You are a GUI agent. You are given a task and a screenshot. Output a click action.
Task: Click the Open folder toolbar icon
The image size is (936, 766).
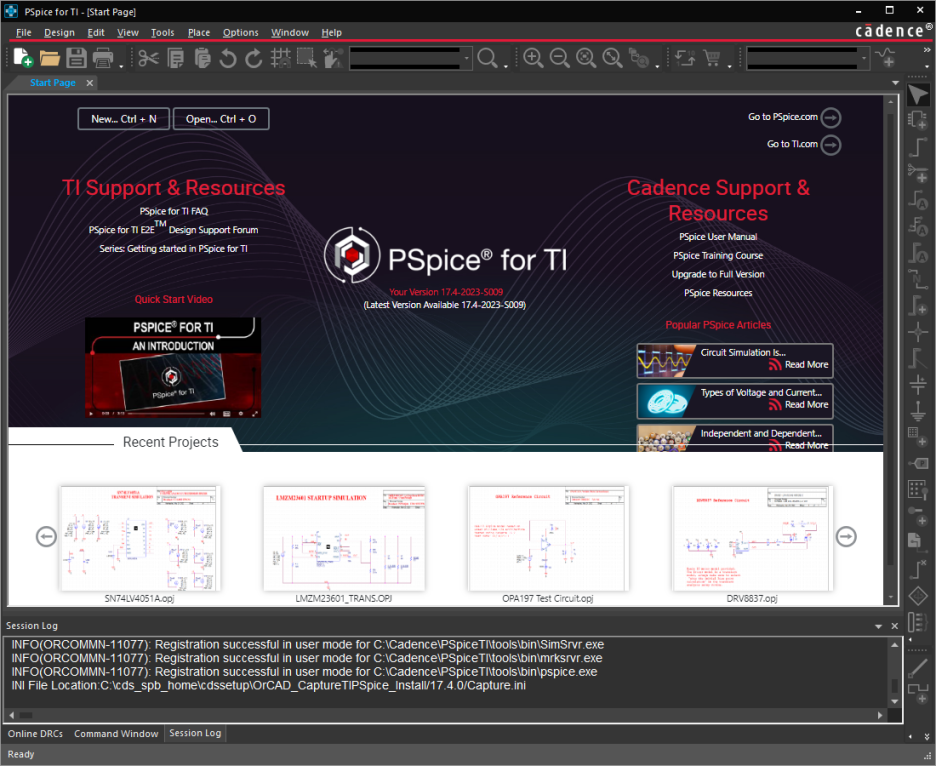point(50,58)
